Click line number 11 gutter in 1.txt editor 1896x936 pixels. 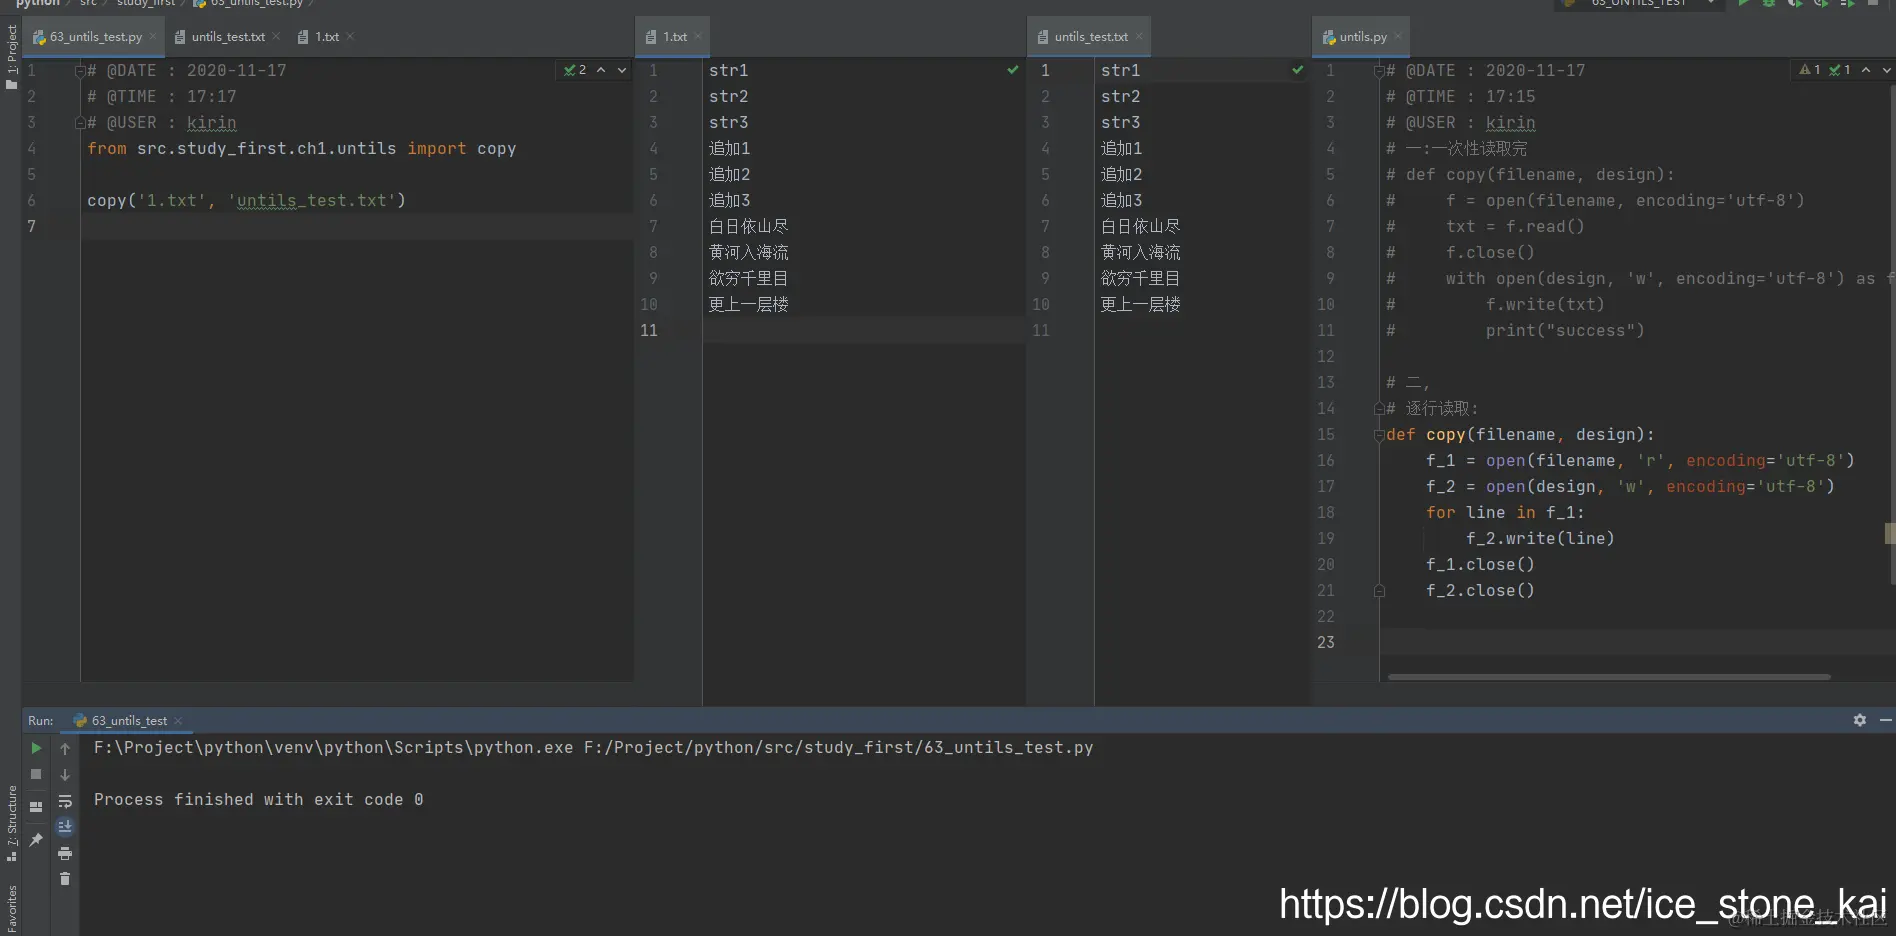(649, 330)
